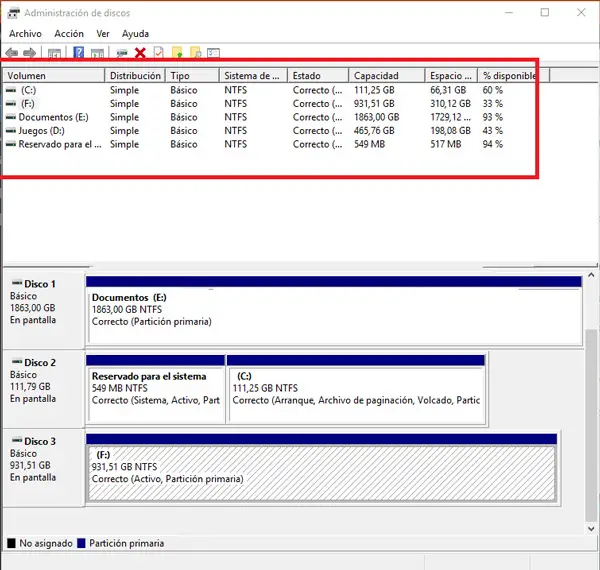Image resolution: width=600 pixels, height=570 pixels.
Task: Toggle the console tree pane toolbar icon
Action: pyautogui.click(x=54, y=53)
